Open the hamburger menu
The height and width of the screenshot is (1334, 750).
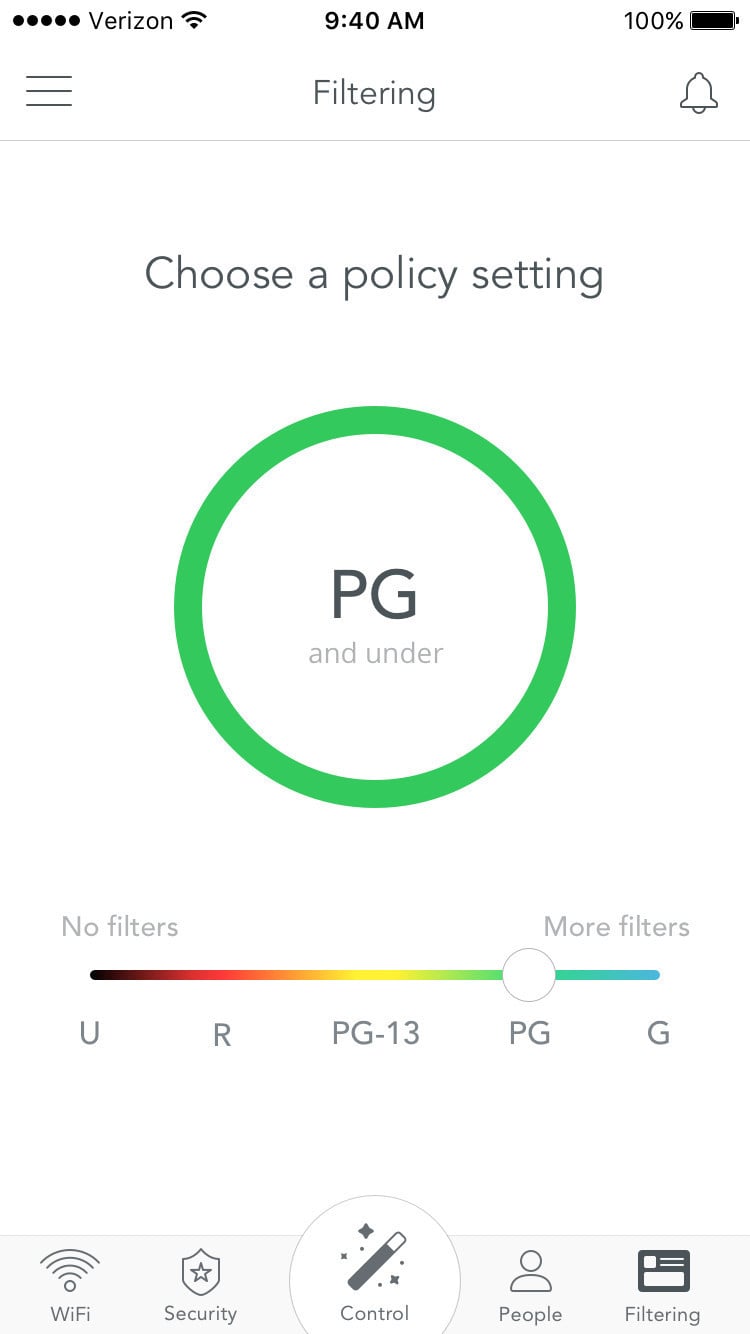[49, 92]
